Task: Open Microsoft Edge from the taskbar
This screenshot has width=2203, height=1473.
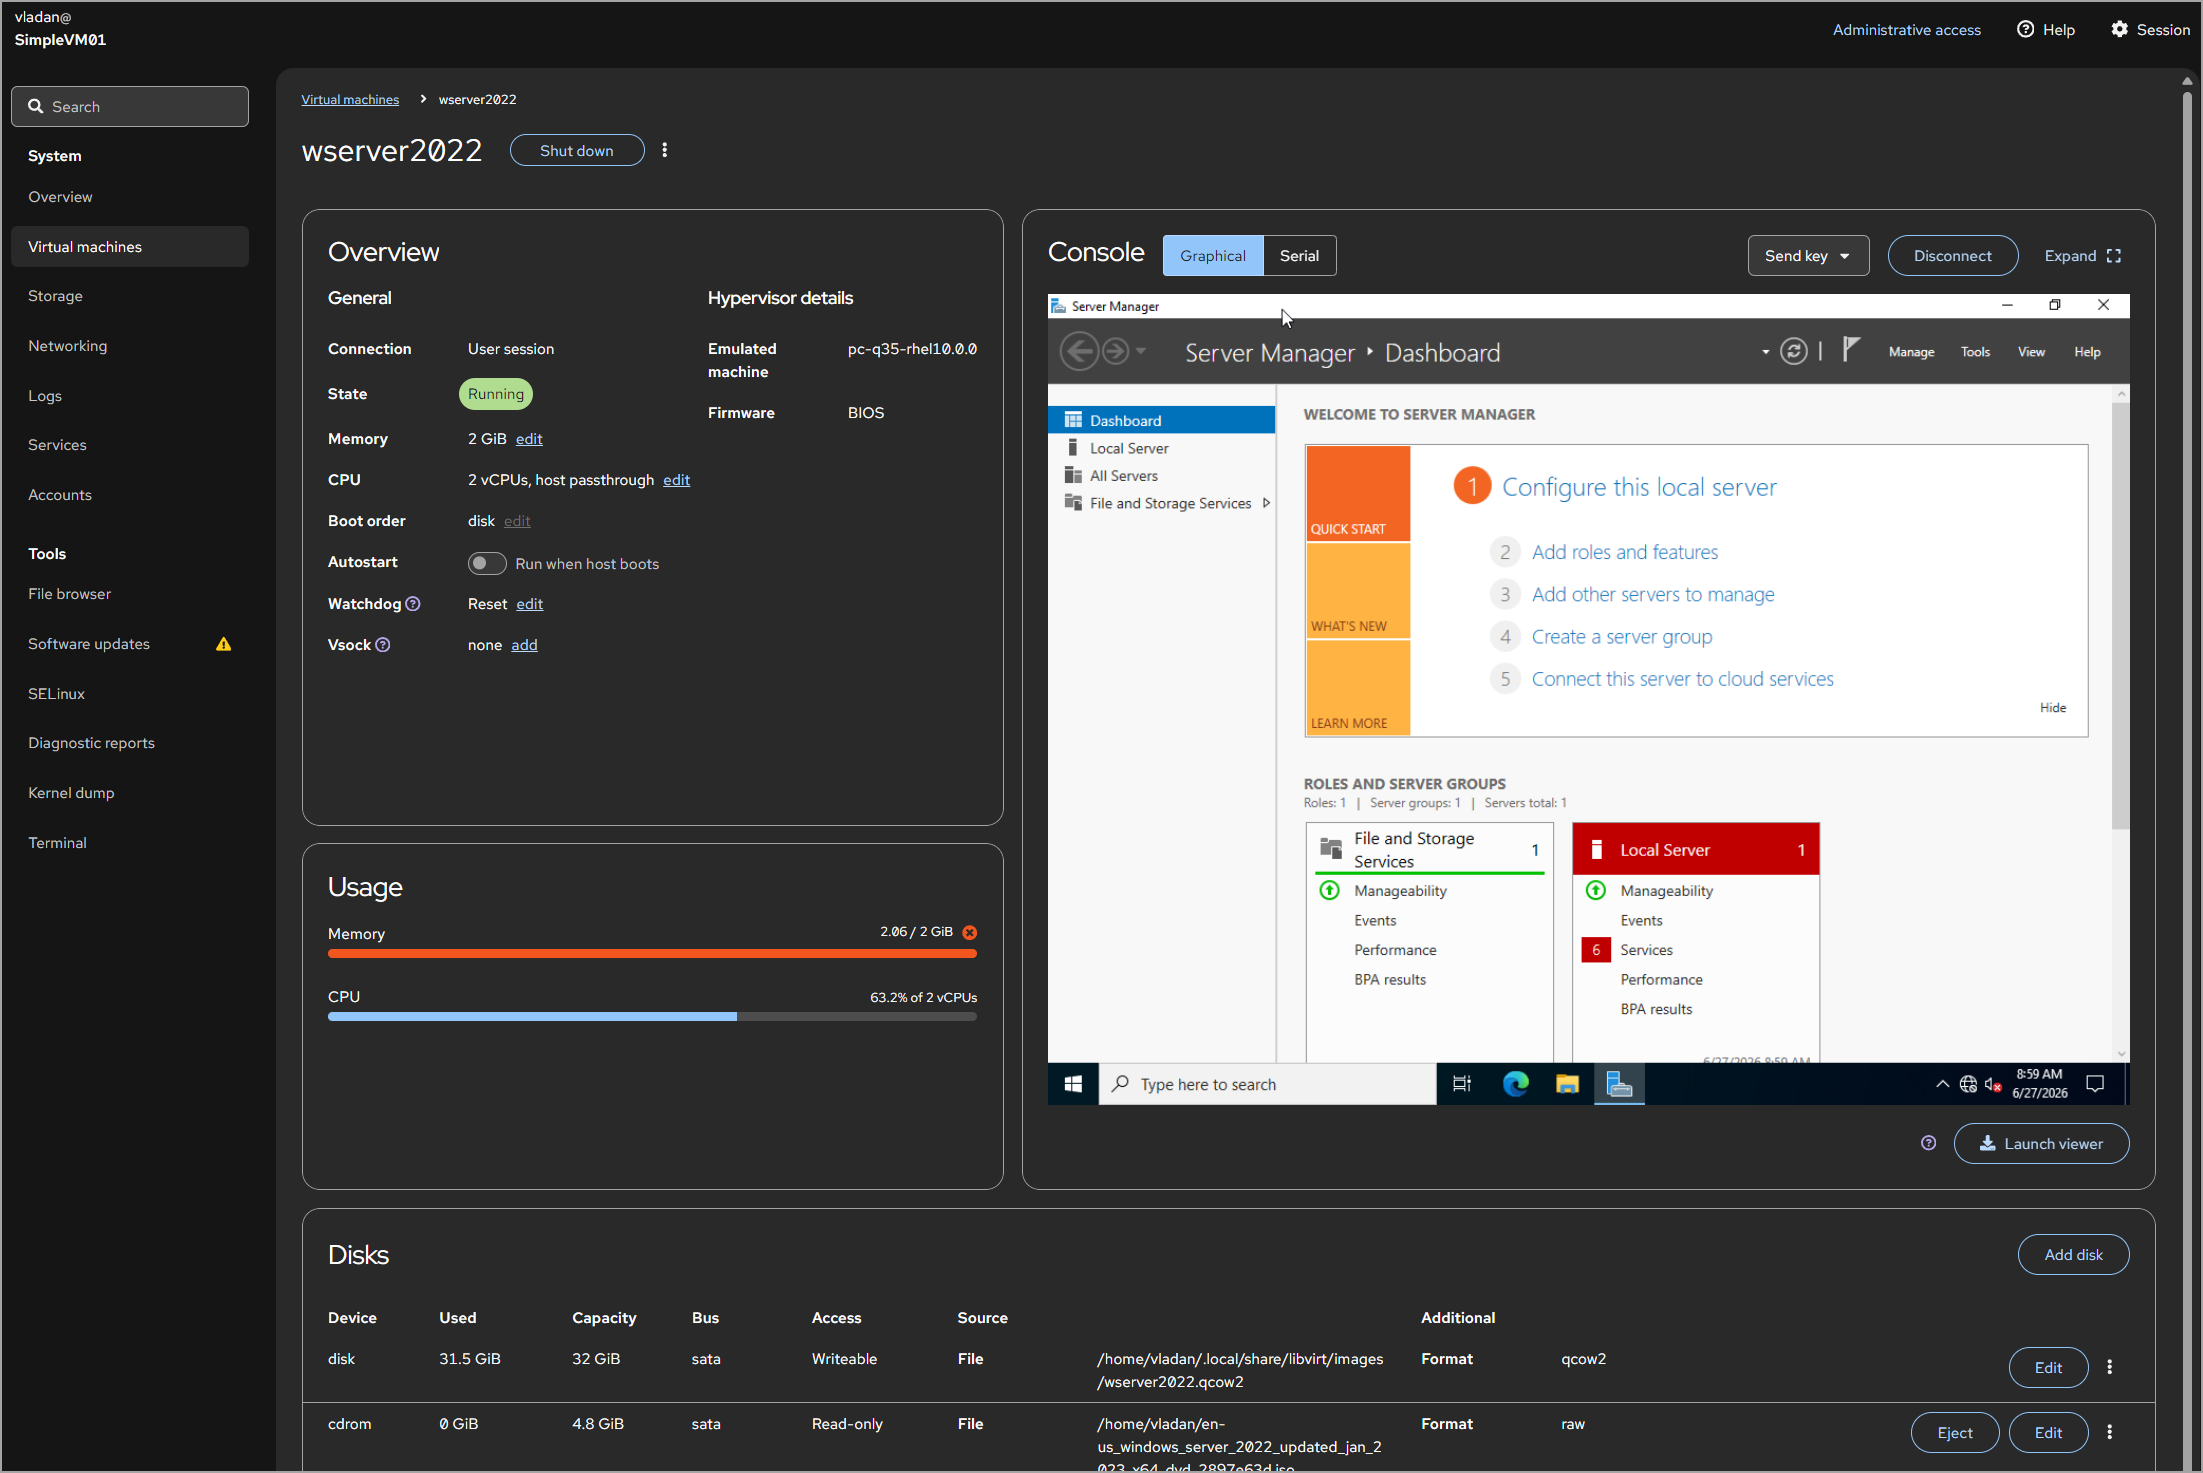Action: coord(1516,1084)
